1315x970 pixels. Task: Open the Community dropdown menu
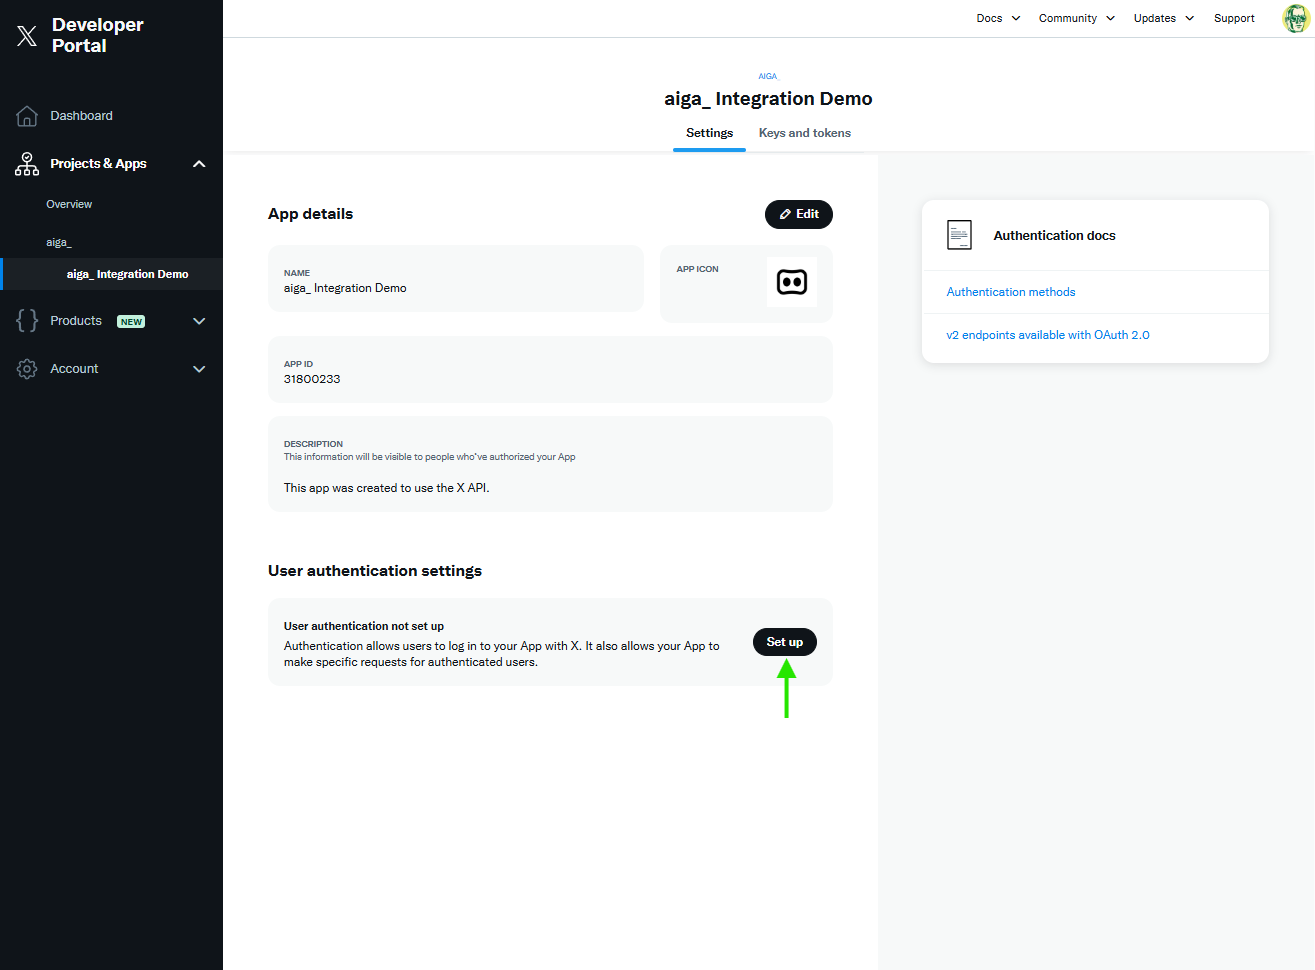pos(1076,18)
